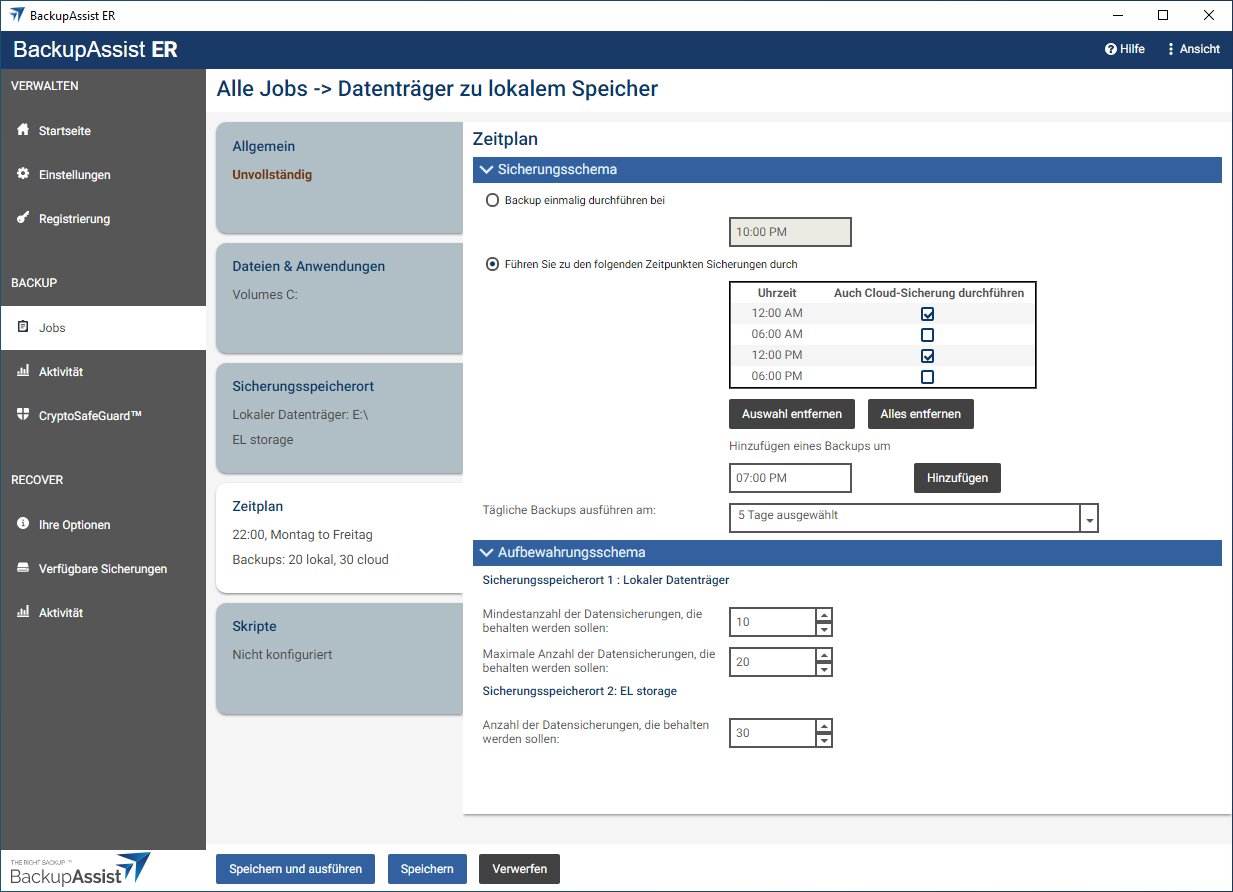Enable cloud backup for 06:00 PM

click(927, 377)
